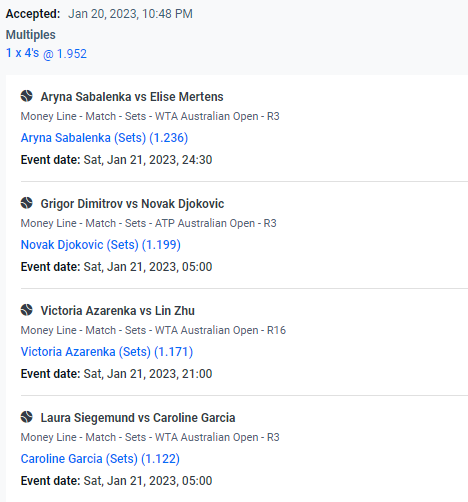Click the ATP Australian Open - R3 market description
This screenshot has width=468, height=502.
pyautogui.click(x=149, y=223)
